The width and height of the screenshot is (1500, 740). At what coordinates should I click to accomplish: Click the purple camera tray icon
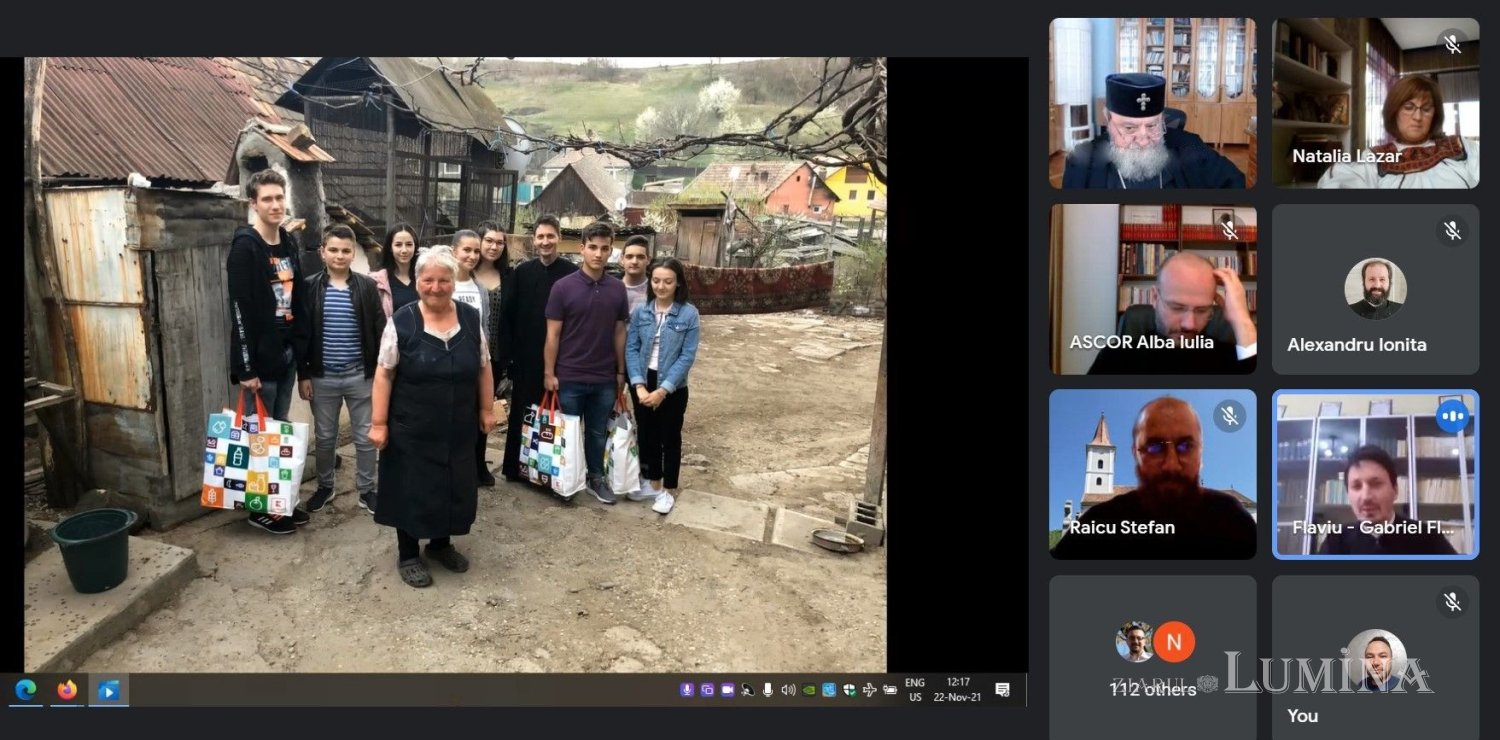[x=727, y=689]
